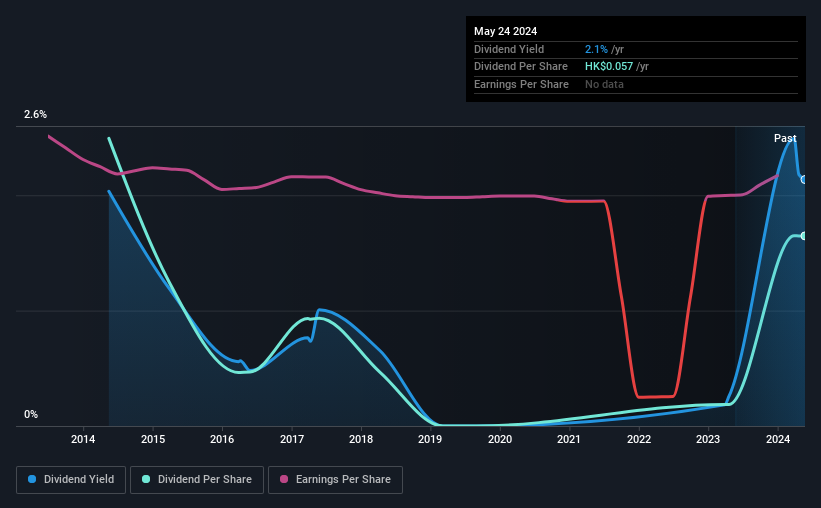Click the pink dot in Earnings Per Share legend
This screenshot has width=821, height=508.
[284, 480]
